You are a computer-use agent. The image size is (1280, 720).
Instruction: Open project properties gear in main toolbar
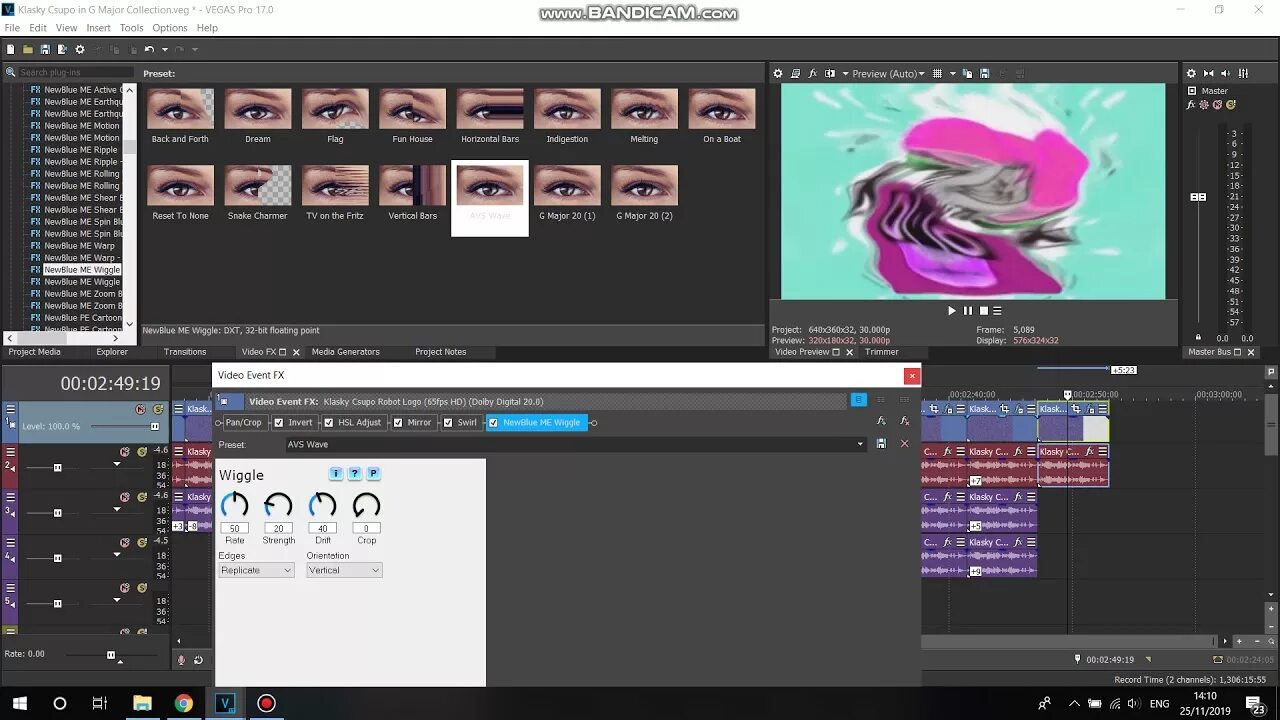pos(80,49)
